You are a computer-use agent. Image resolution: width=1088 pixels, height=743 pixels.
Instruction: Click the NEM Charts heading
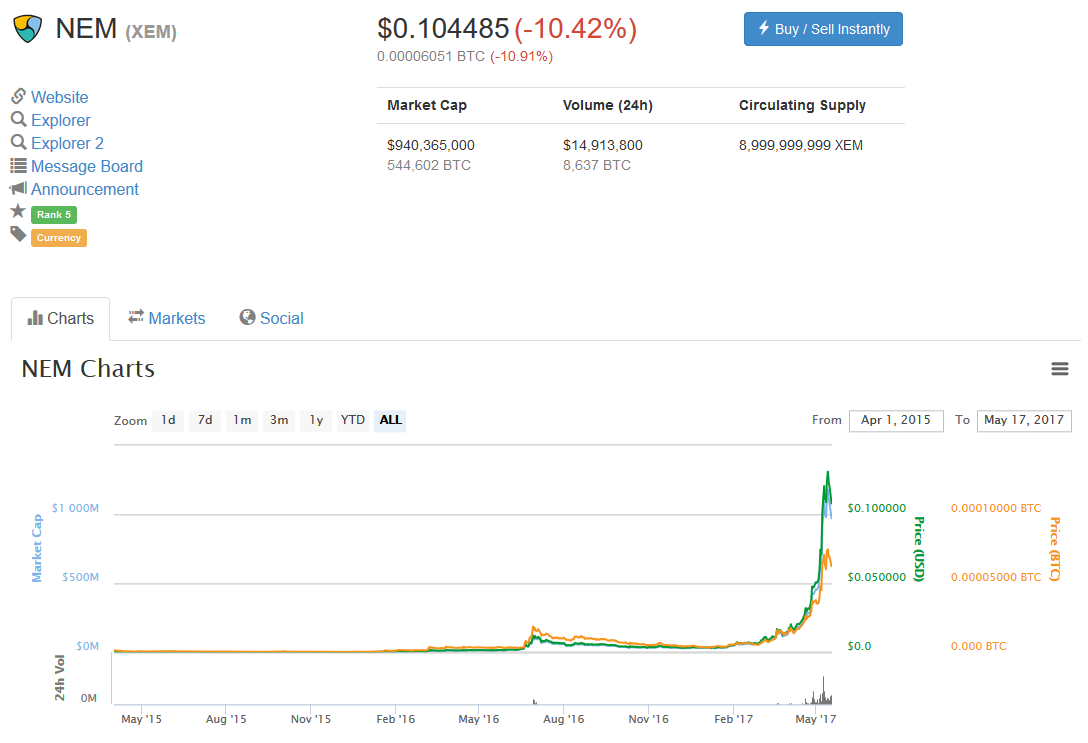pos(88,369)
